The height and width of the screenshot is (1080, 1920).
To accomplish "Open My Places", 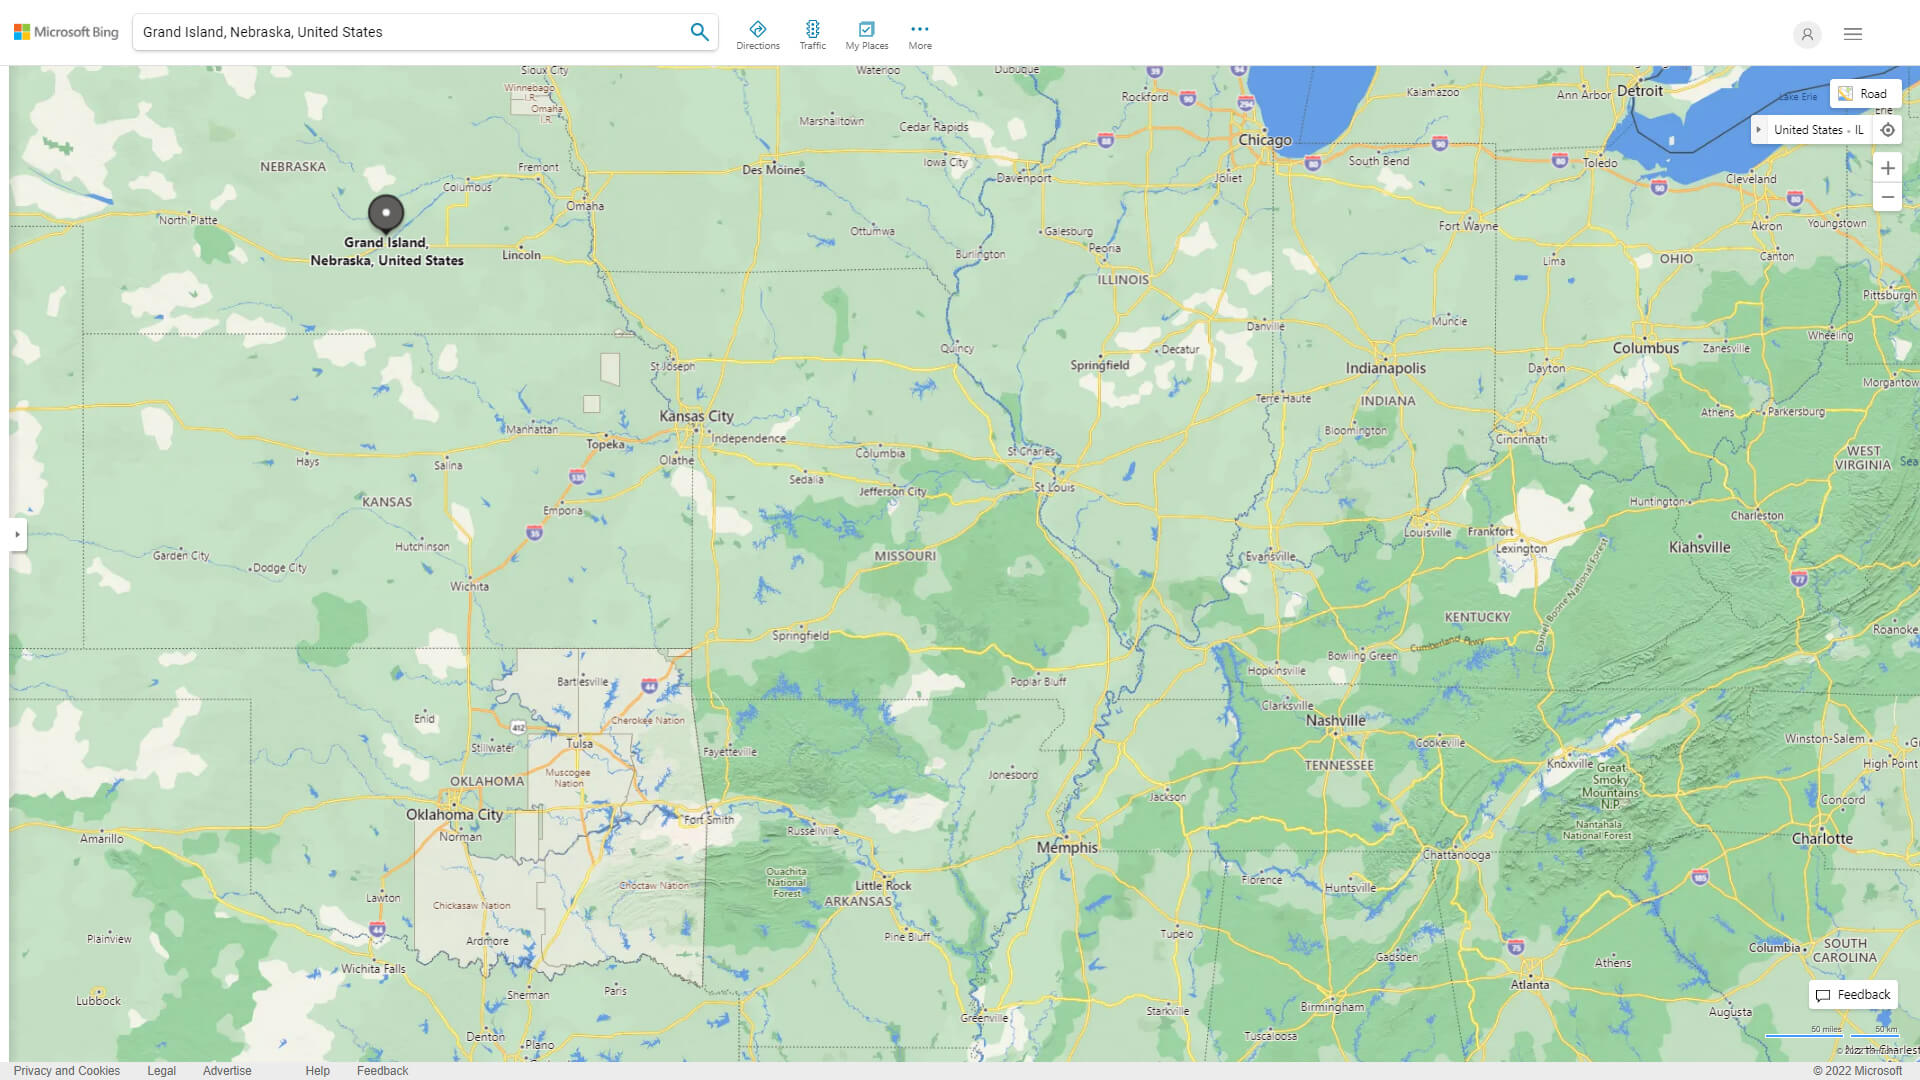I will pos(866,32).
